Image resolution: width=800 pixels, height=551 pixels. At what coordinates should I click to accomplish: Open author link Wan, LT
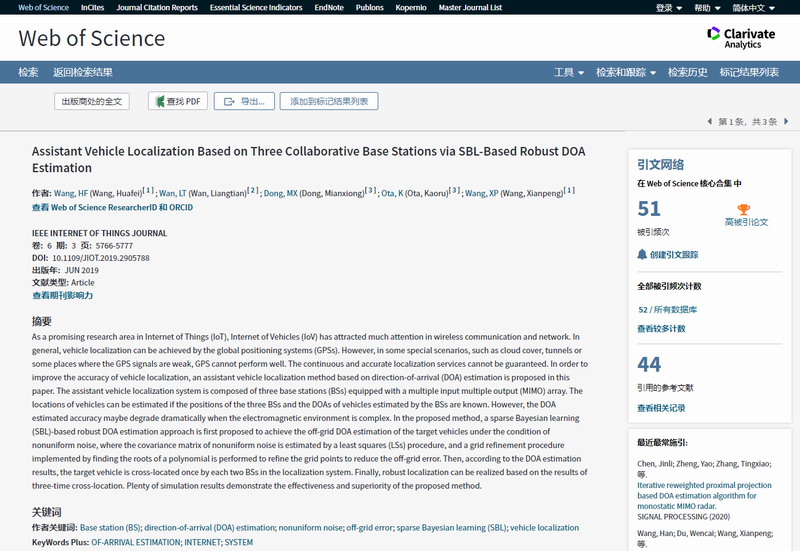coord(173,192)
